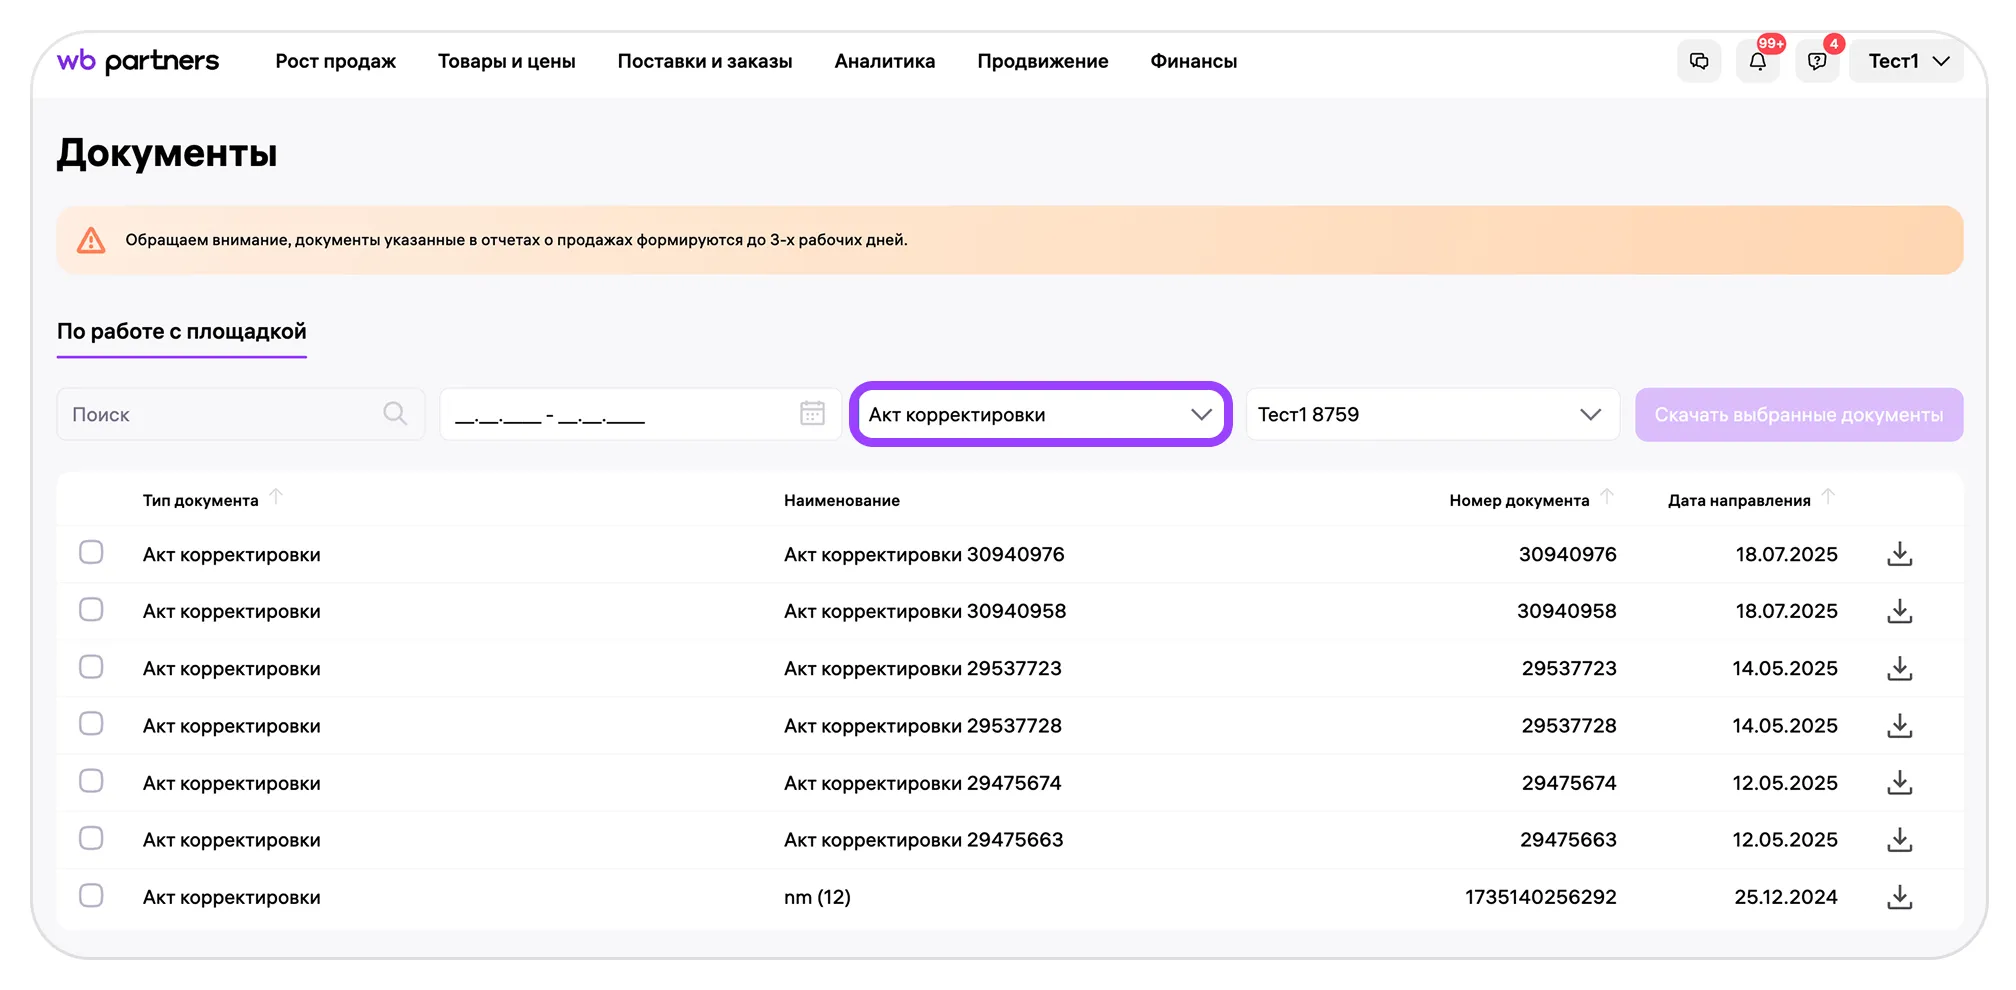The height and width of the screenshot is (990, 2016).
Task: Go to wb partners home logo
Action: (x=138, y=61)
